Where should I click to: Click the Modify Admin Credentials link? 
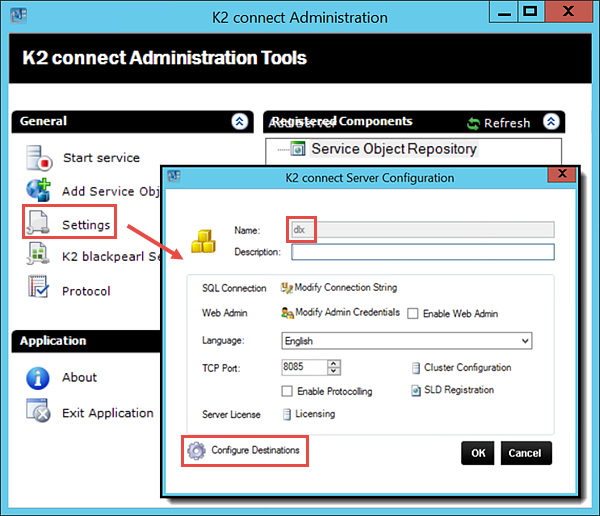pos(347,312)
